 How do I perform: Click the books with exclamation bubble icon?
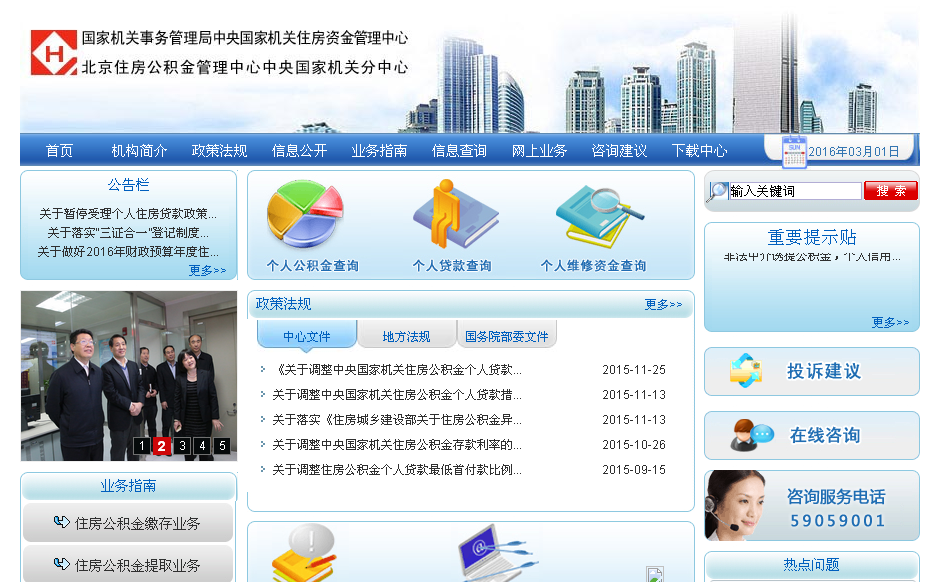[x=304, y=553]
